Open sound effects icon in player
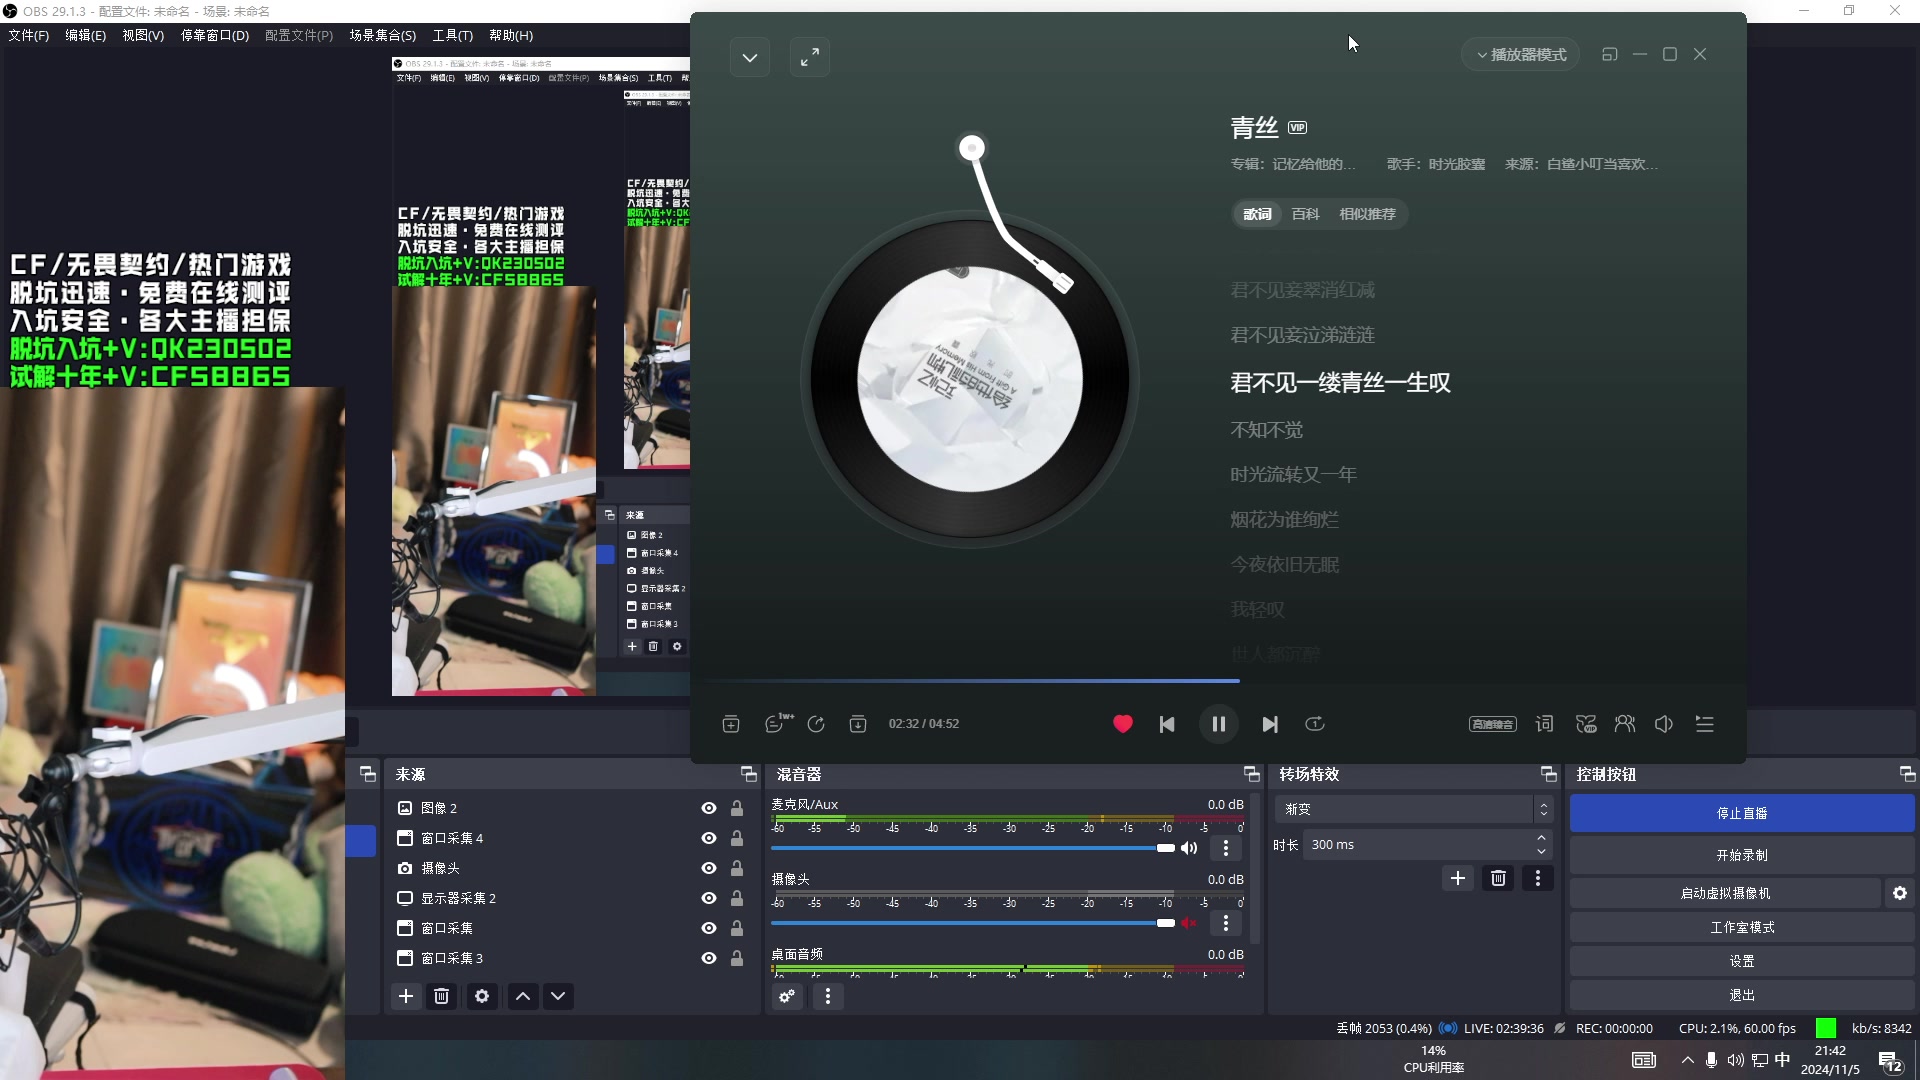The image size is (1920, 1080). click(x=1586, y=724)
